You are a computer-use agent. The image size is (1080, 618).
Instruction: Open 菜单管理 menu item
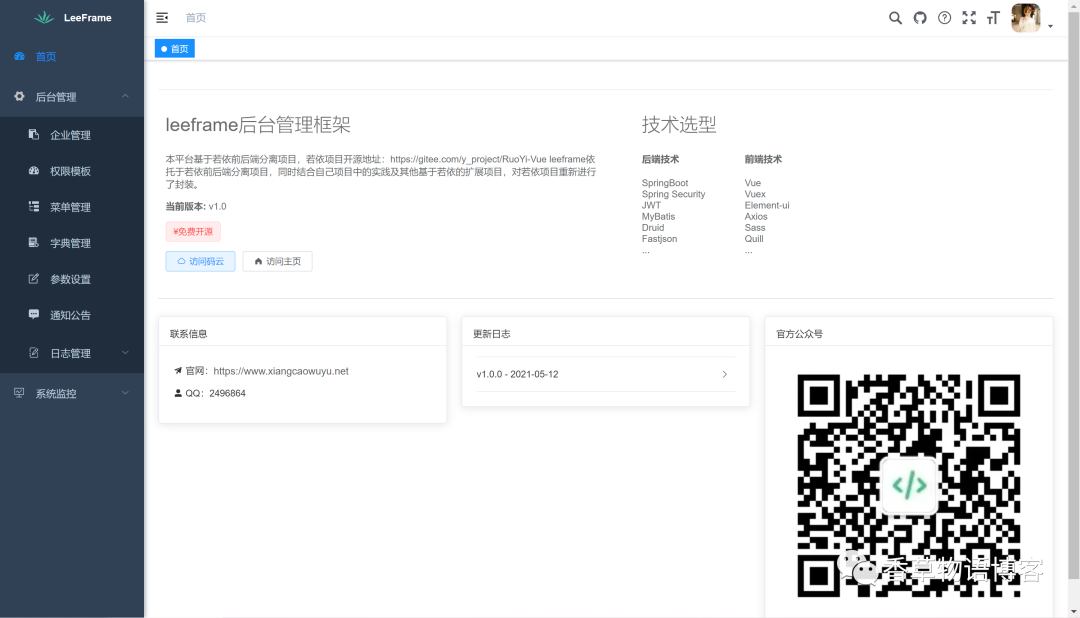tap(72, 207)
